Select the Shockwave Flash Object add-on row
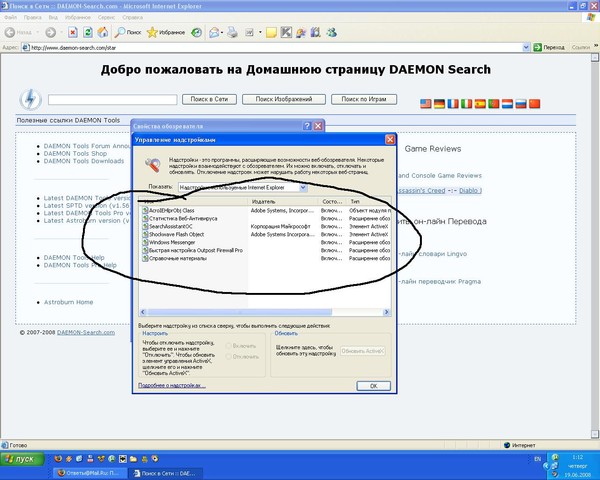Screen dimensions: 600x480 pyautogui.click(x=266, y=234)
